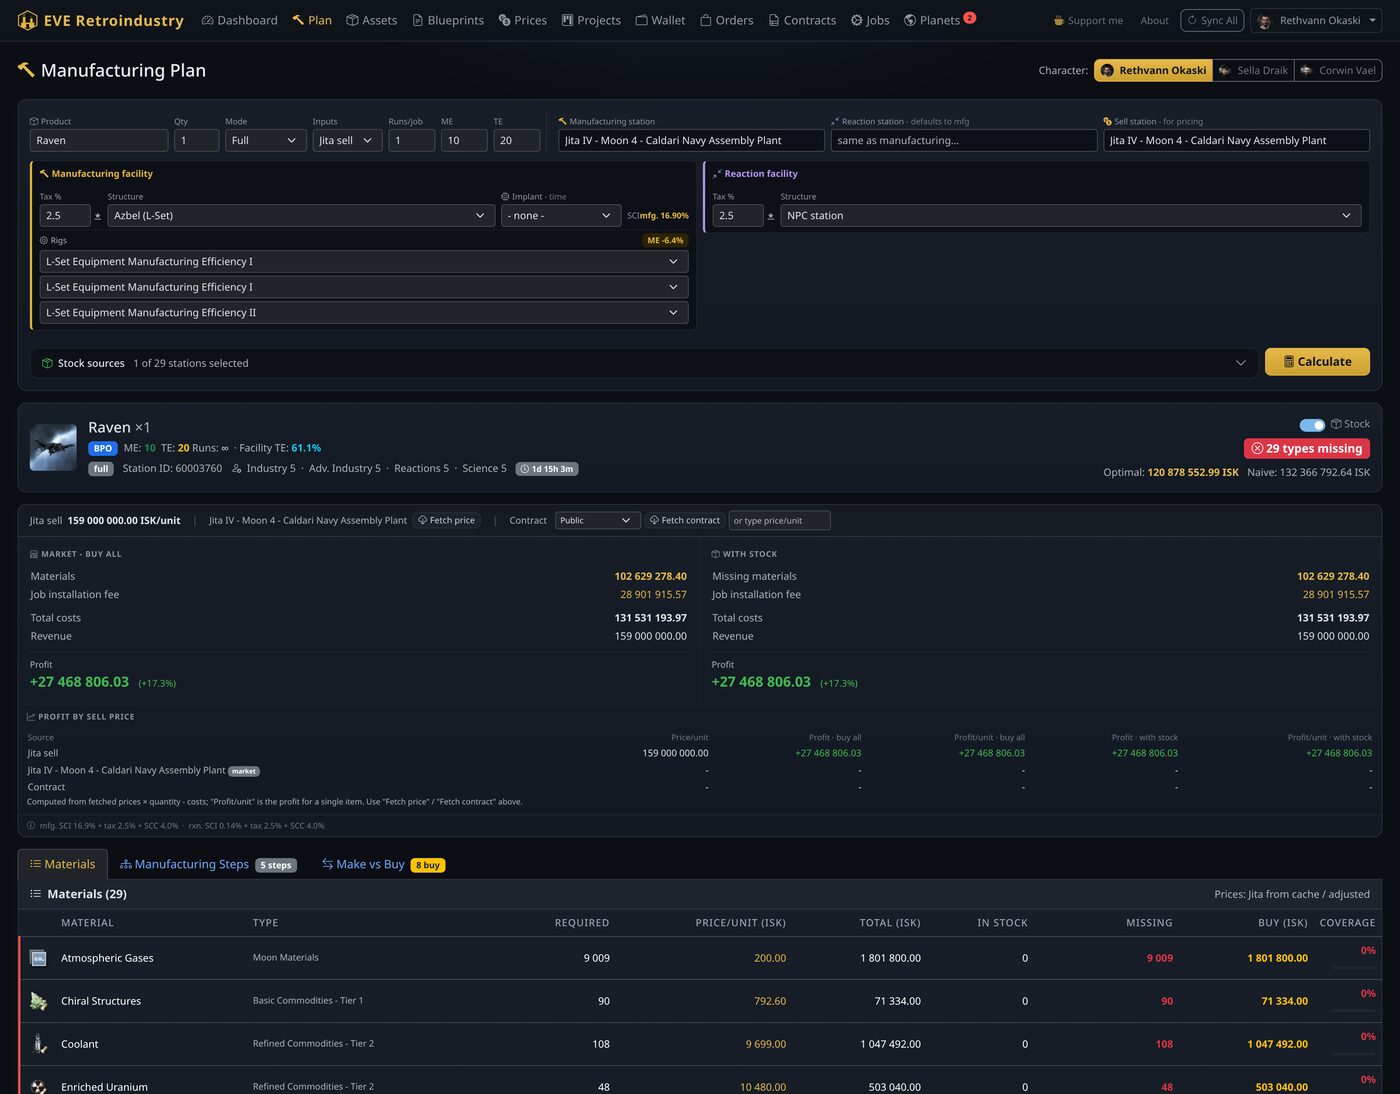1400x1094 pixels.
Task: Click the Product field containing Raven
Action: pos(99,141)
